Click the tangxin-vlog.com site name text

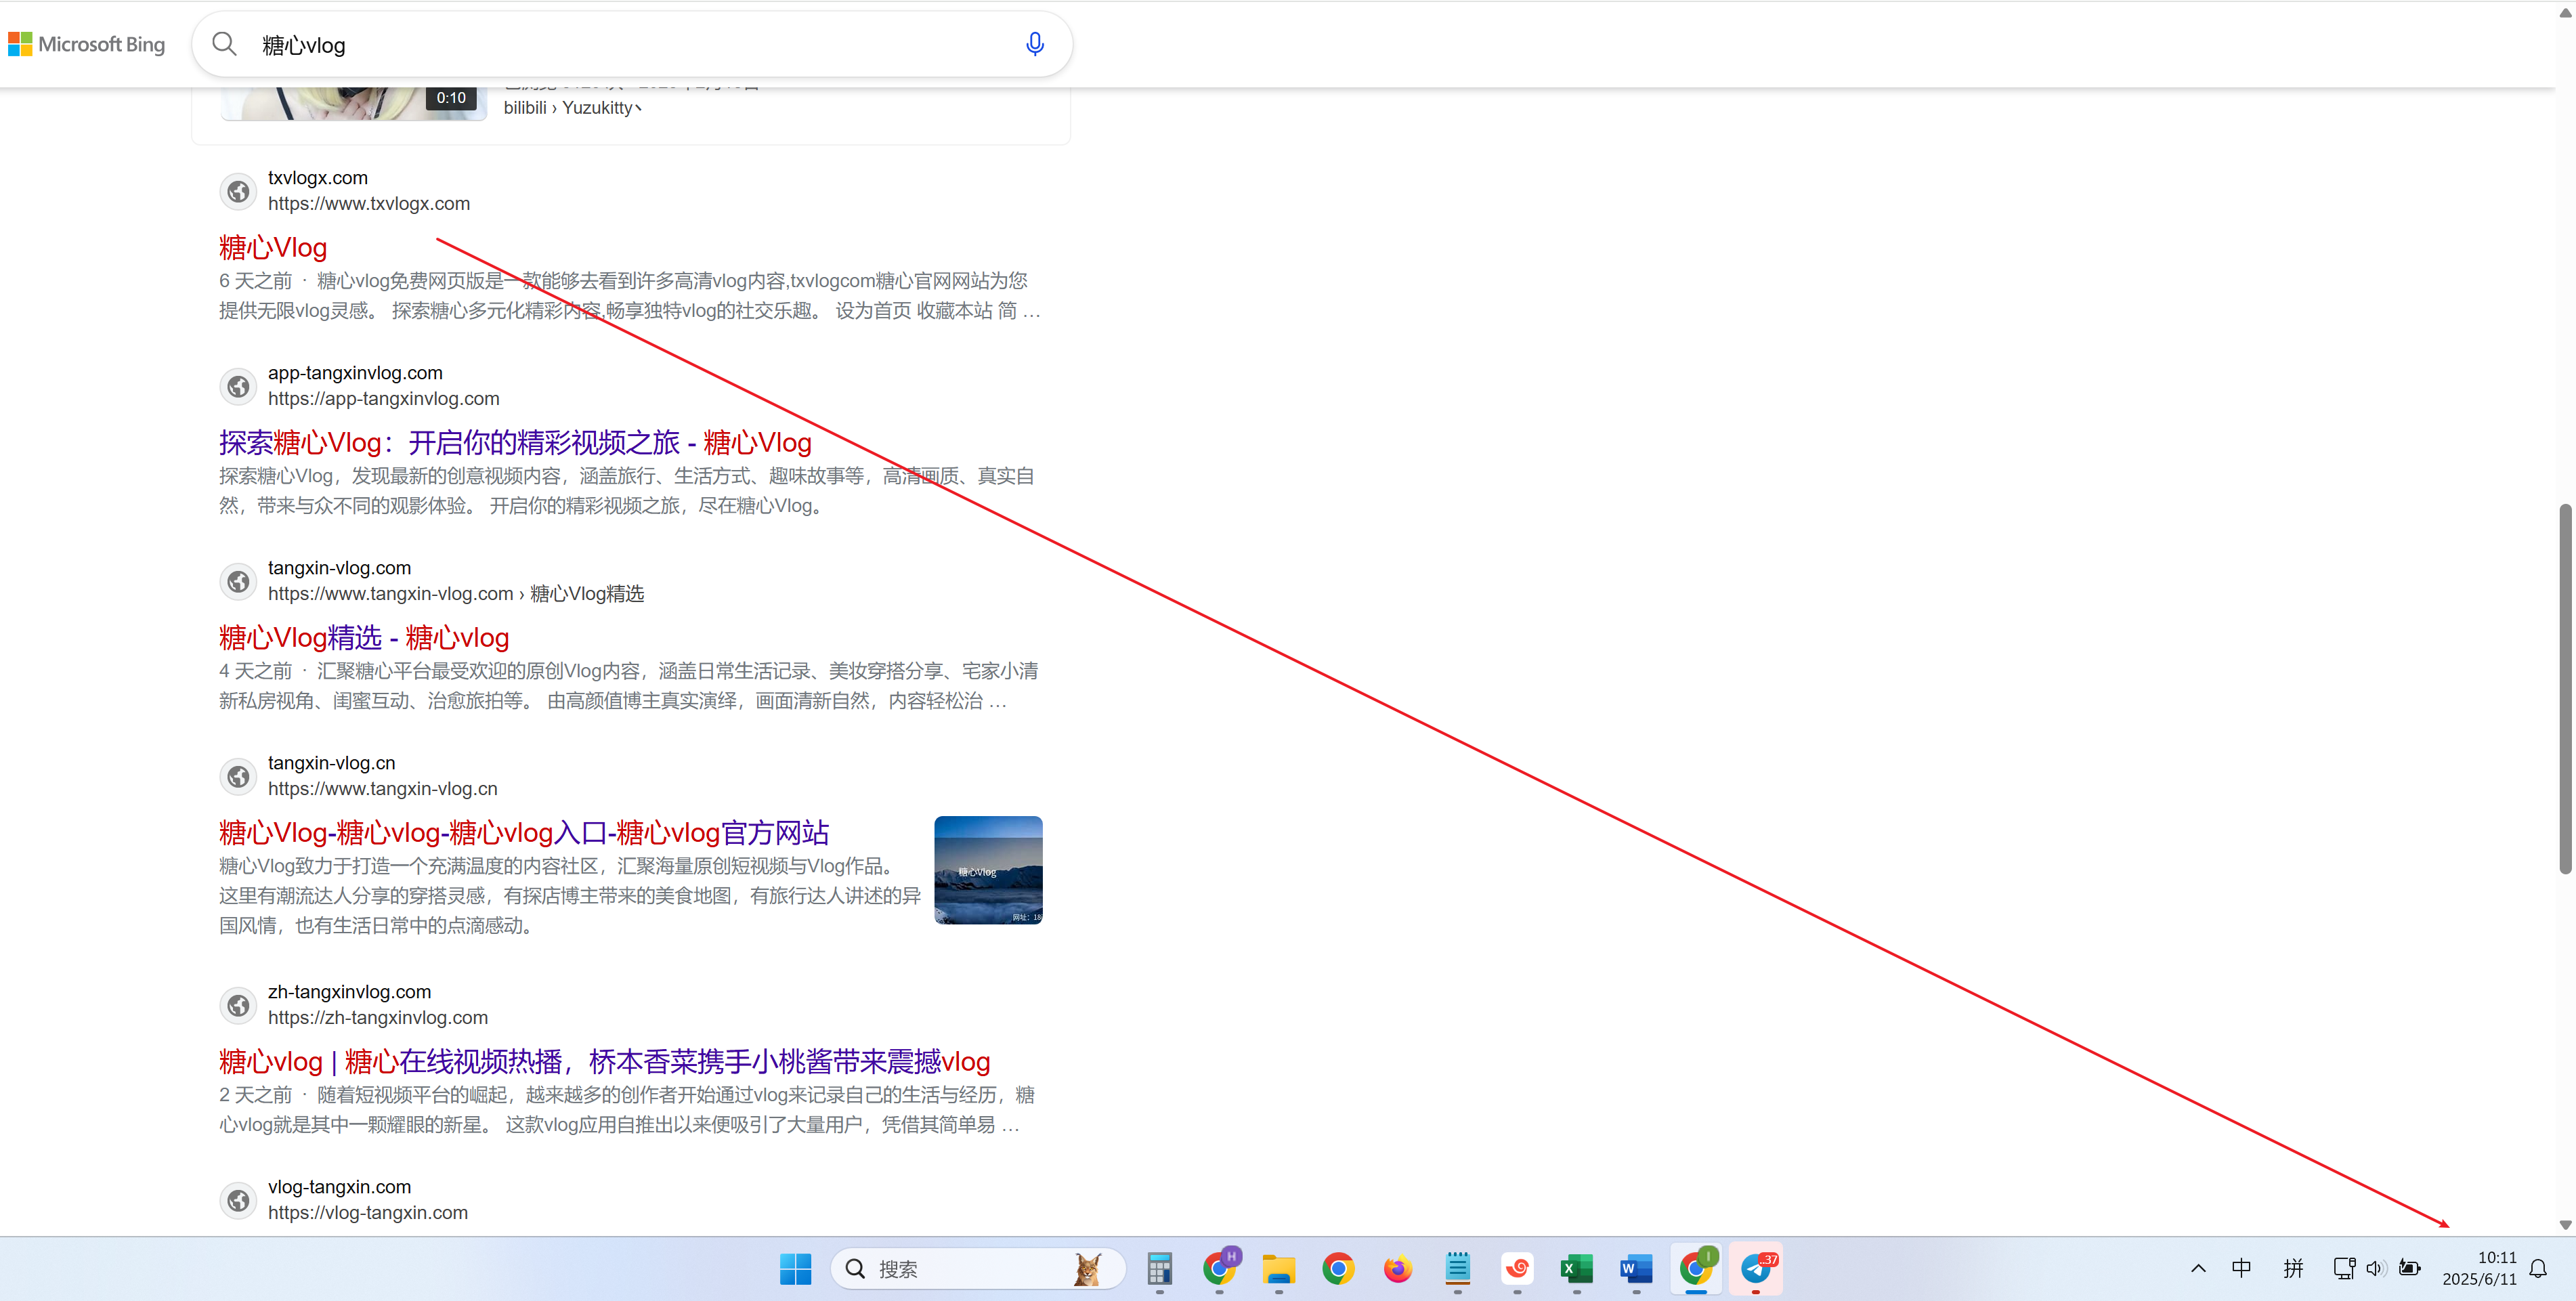pyautogui.click(x=339, y=567)
